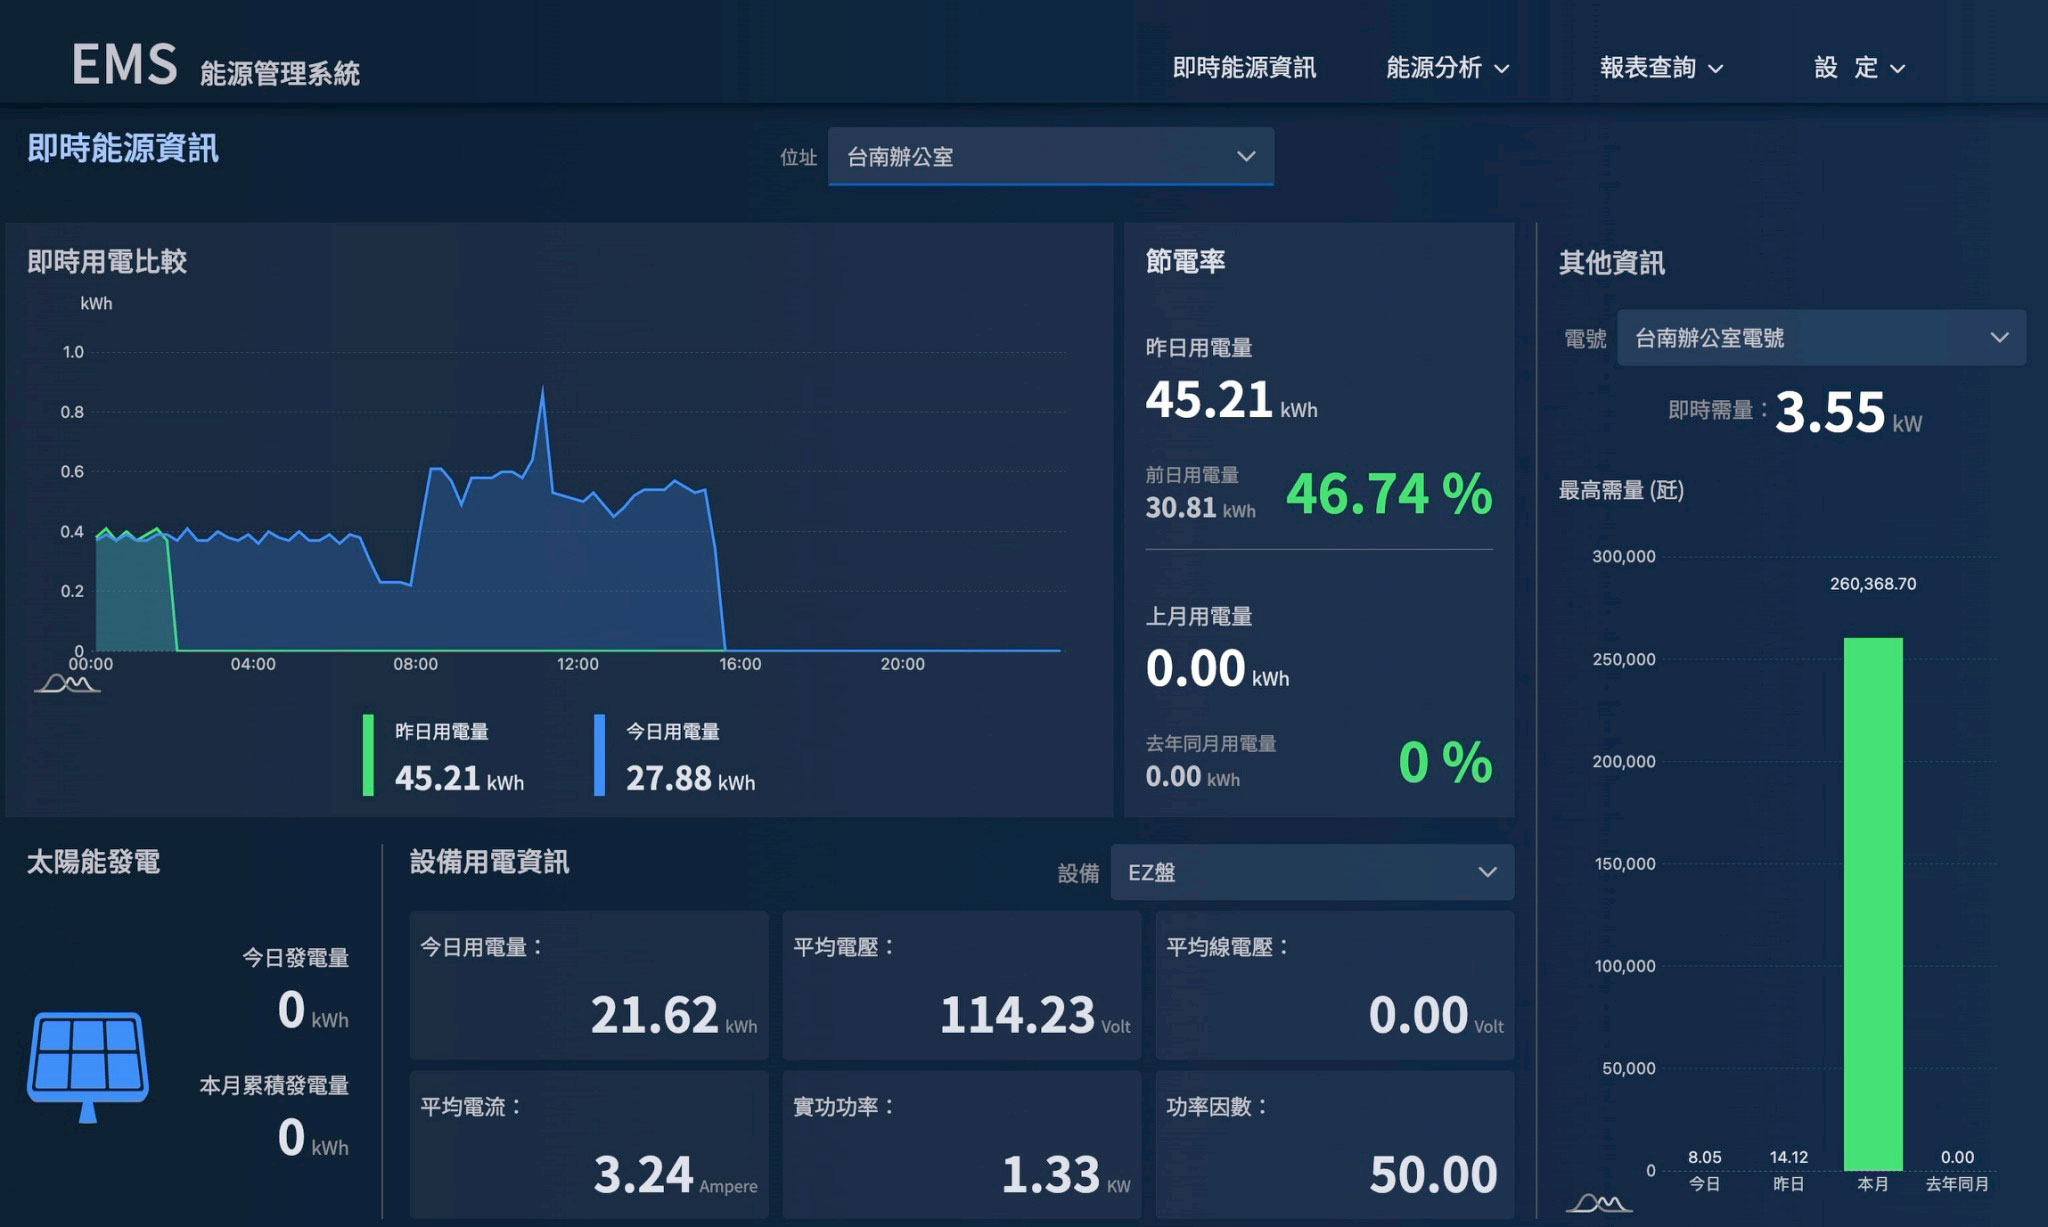Click the EMS logo text

coord(125,64)
